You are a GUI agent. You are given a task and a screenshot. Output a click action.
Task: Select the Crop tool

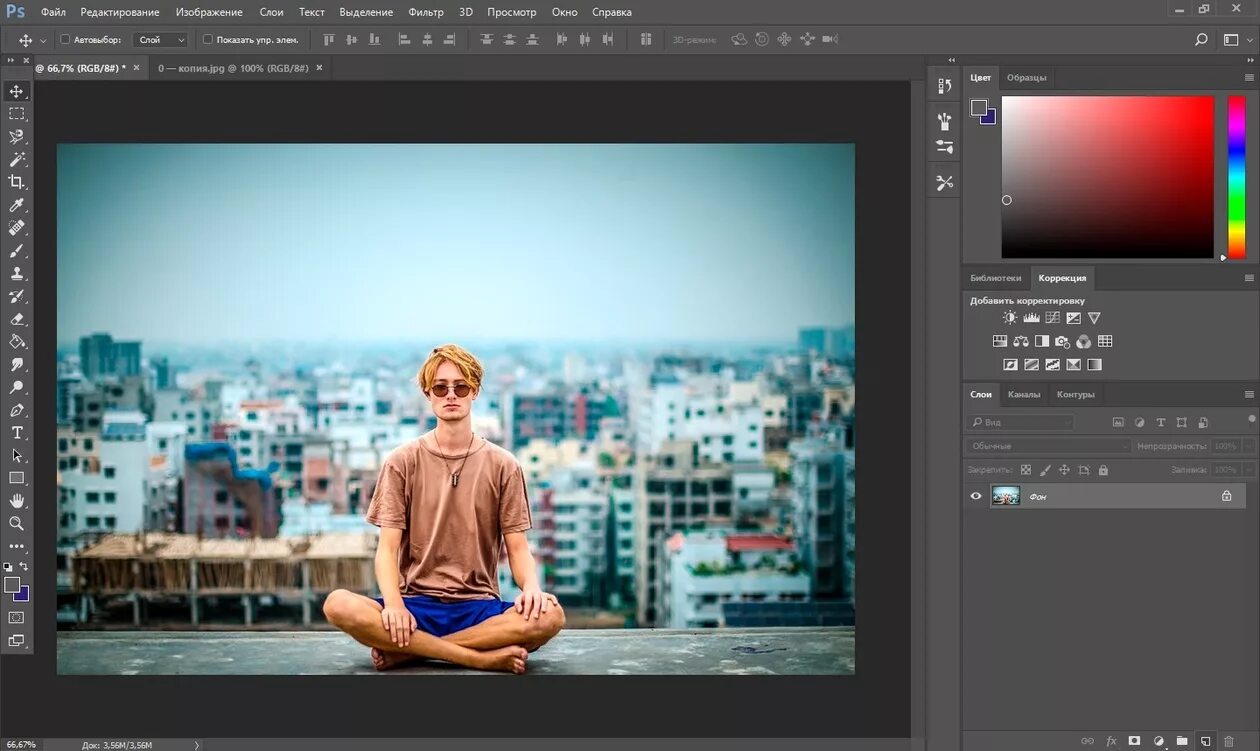pyautogui.click(x=17, y=182)
